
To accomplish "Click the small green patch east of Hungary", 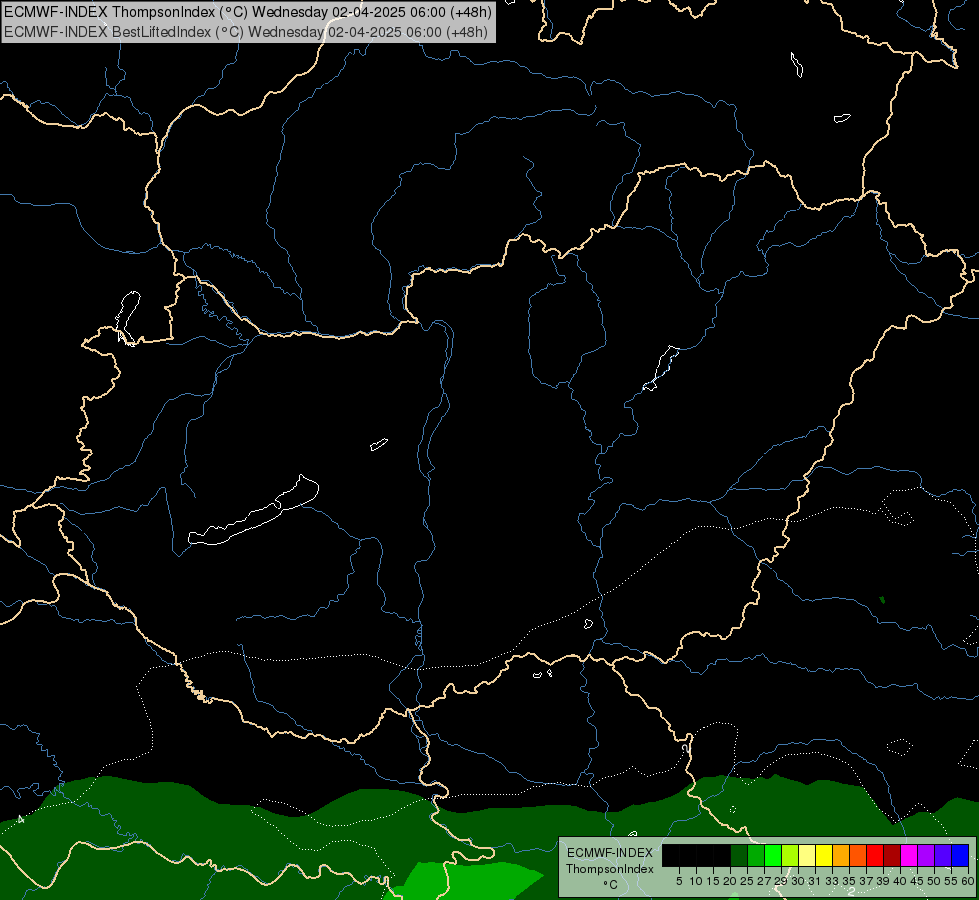I will click(x=882, y=600).
